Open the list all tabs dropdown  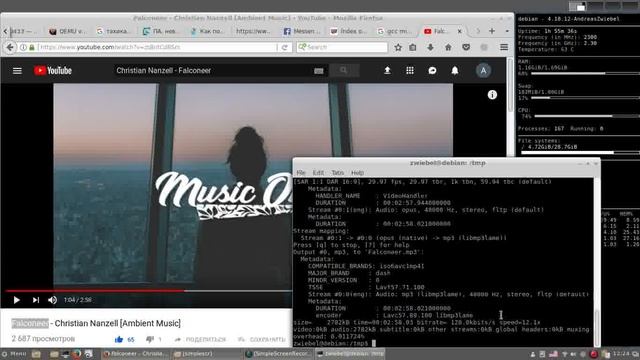[x=507, y=31]
